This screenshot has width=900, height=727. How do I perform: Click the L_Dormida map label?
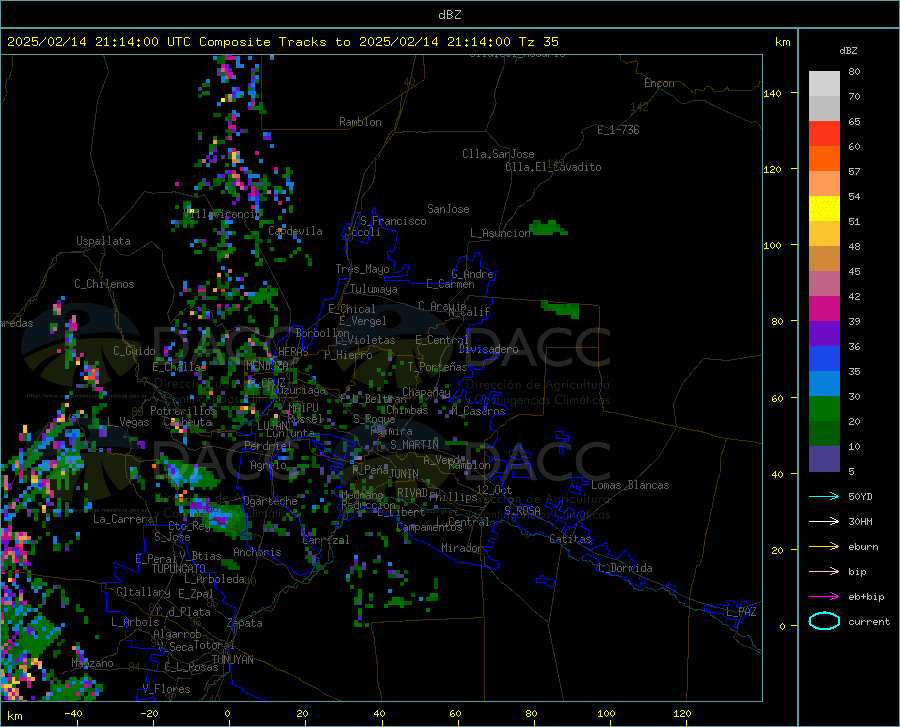pyautogui.click(x=624, y=568)
